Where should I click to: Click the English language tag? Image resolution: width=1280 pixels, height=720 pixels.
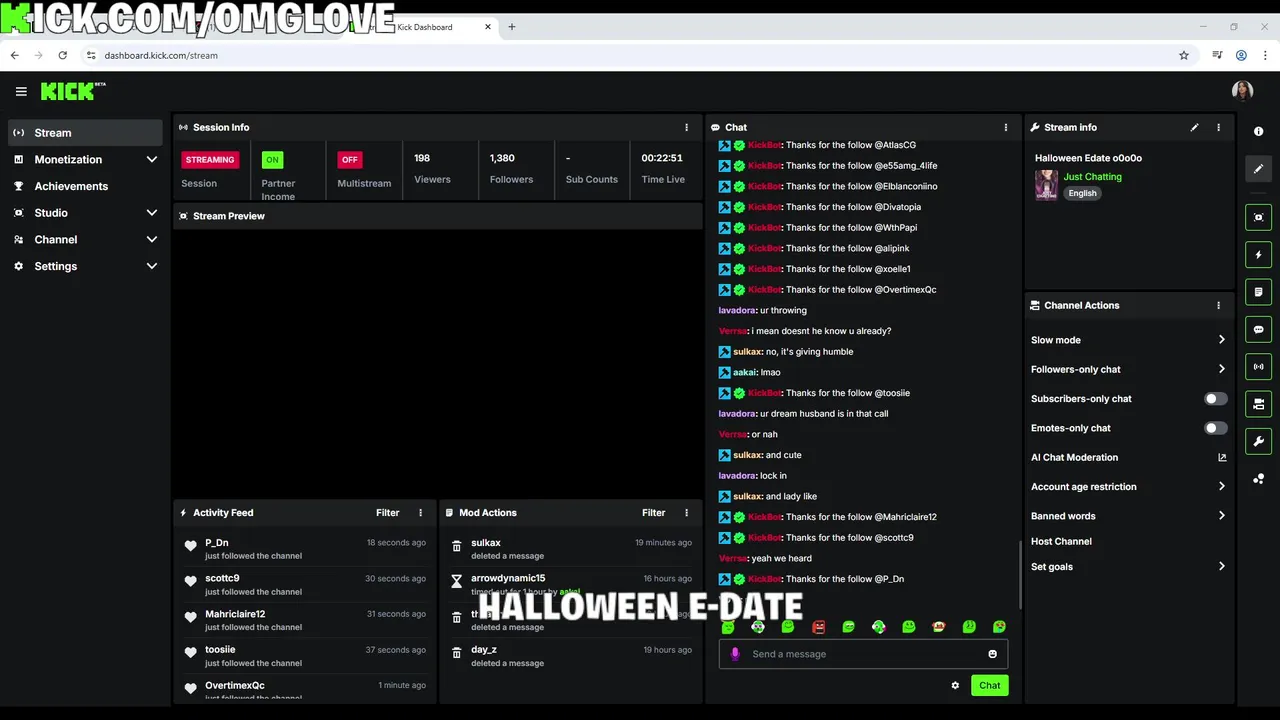tap(1082, 193)
